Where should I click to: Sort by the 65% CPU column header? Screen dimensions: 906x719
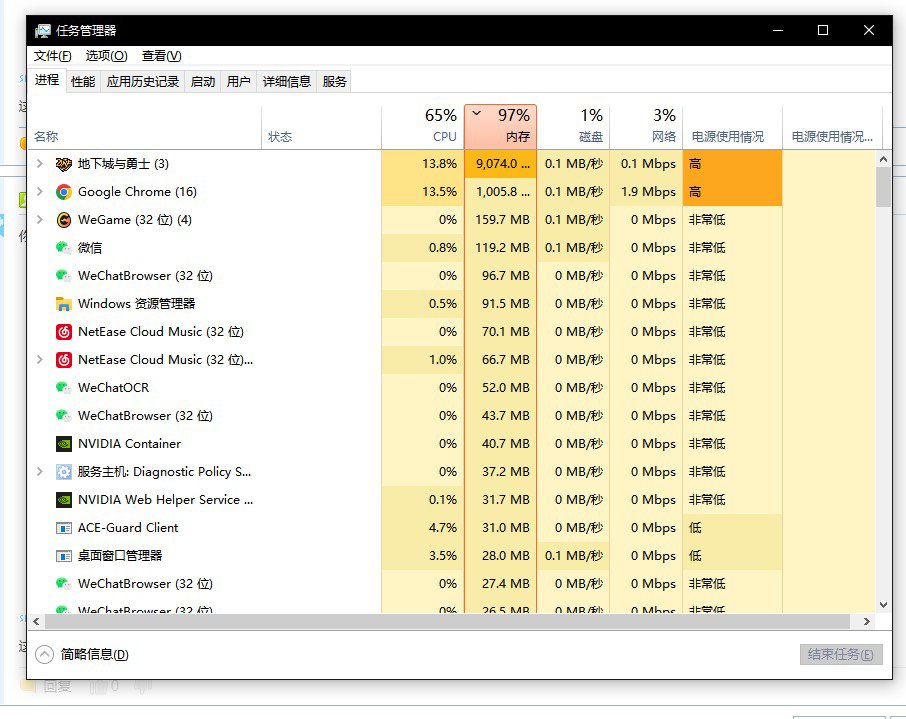423,127
